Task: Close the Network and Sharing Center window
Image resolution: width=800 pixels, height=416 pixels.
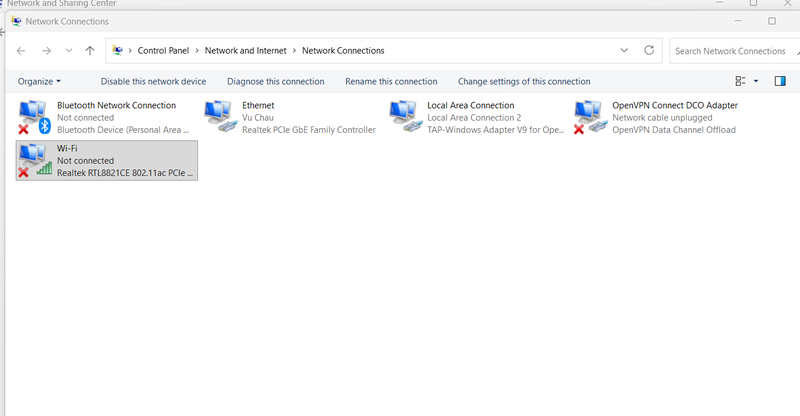Action: click(788, 3)
